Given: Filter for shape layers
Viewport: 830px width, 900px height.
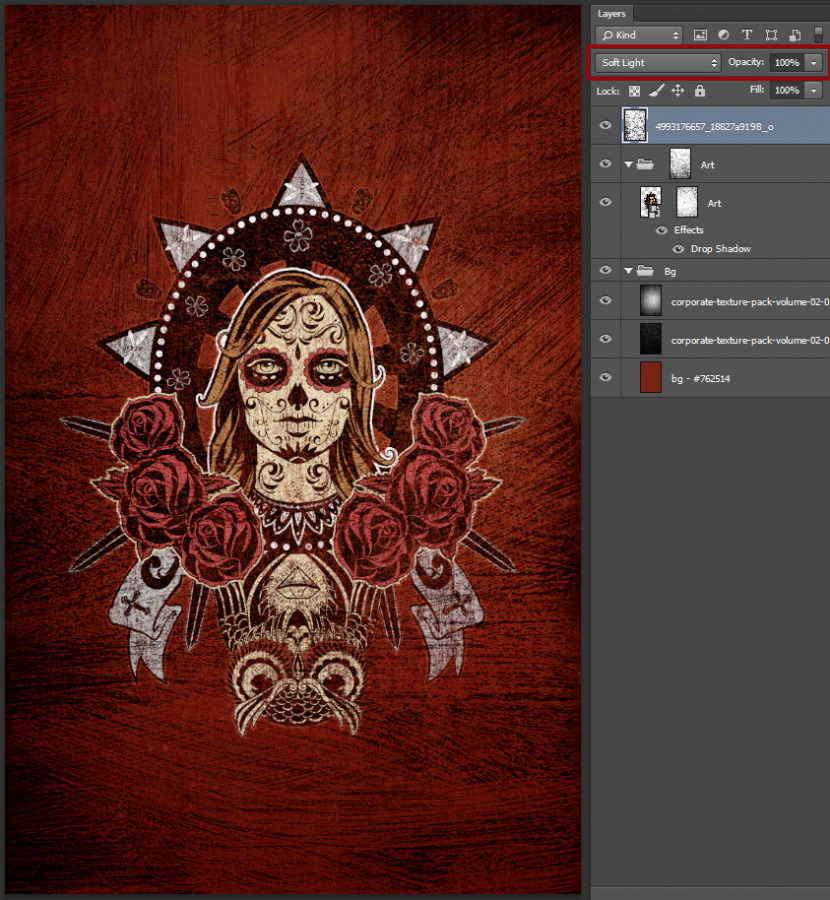Looking at the screenshot, I should (770, 35).
